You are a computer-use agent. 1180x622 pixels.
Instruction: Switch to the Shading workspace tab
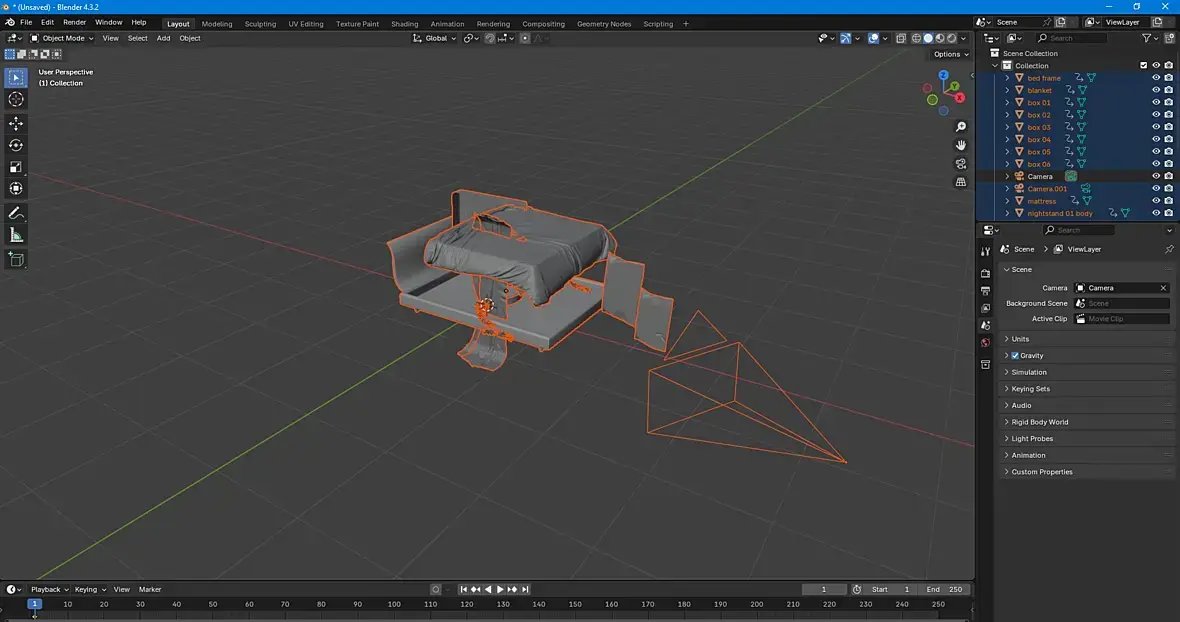404,24
